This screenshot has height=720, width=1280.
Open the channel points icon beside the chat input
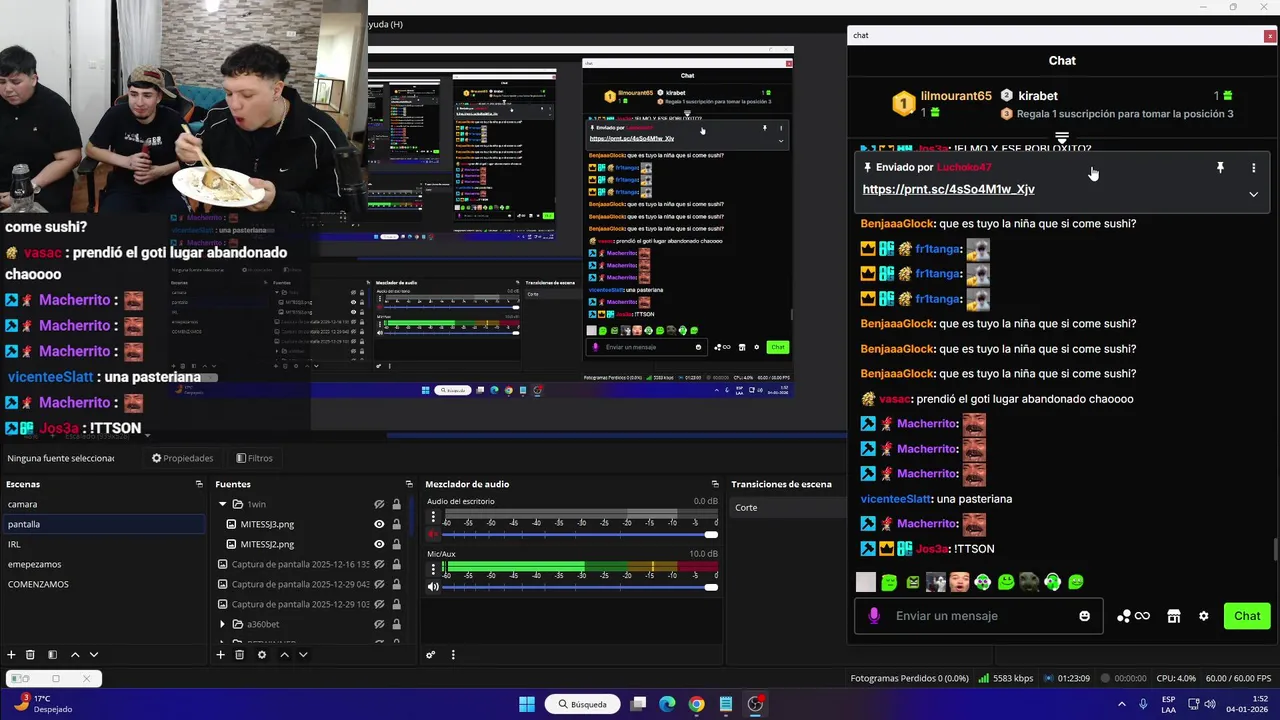pyautogui.click(x=1133, y=616)
